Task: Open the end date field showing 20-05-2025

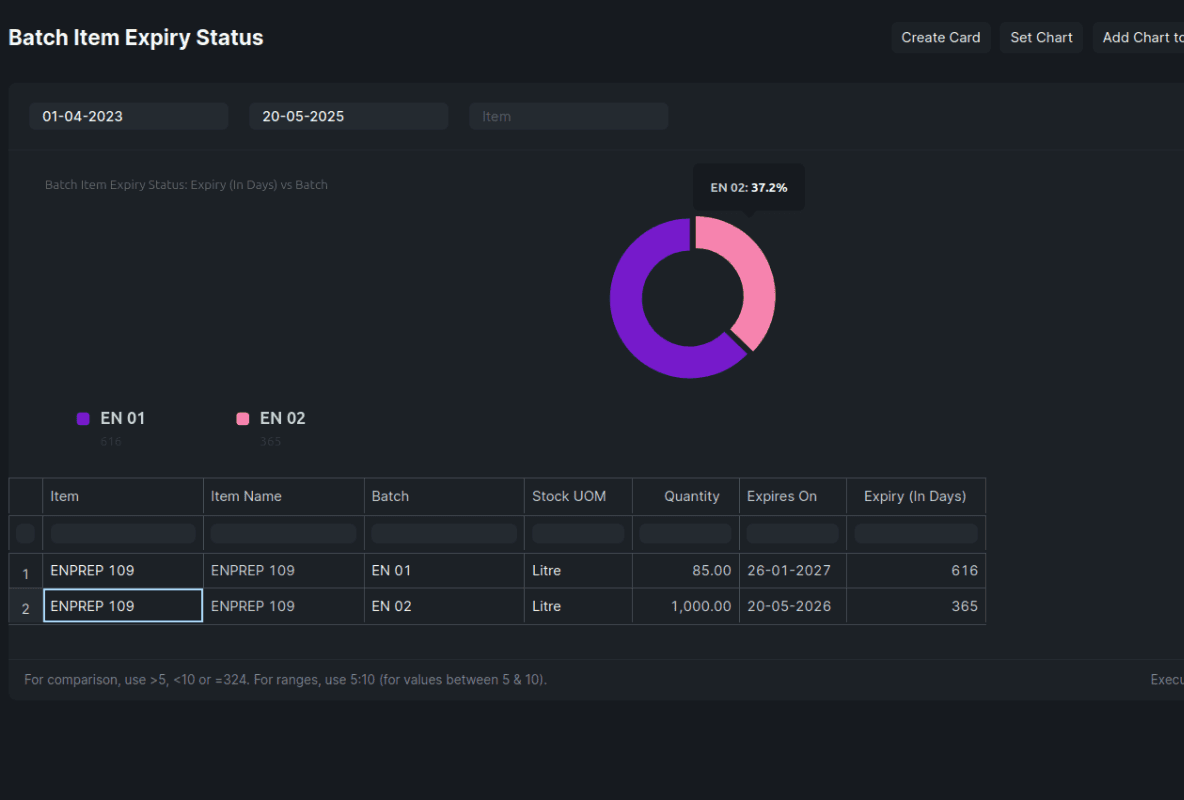Action: (348, 116)
